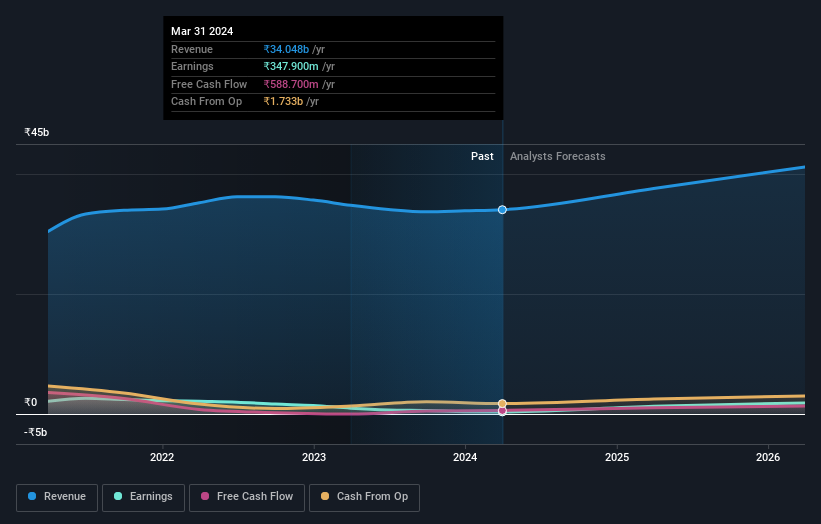Click the Past section label
The width and height of the screenshot is (821, 524).
pos(482,156)
